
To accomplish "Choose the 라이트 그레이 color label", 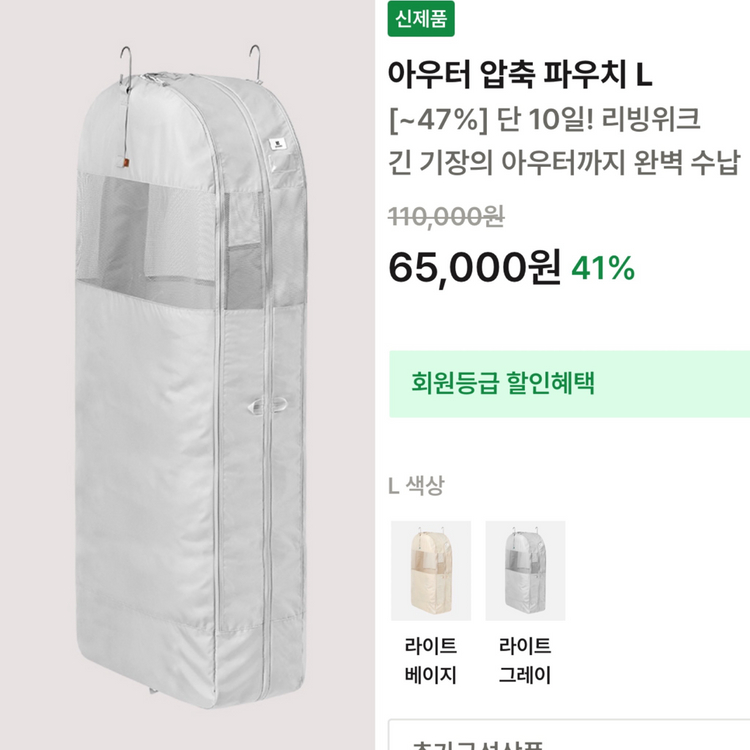I will [x=525, y=660].
